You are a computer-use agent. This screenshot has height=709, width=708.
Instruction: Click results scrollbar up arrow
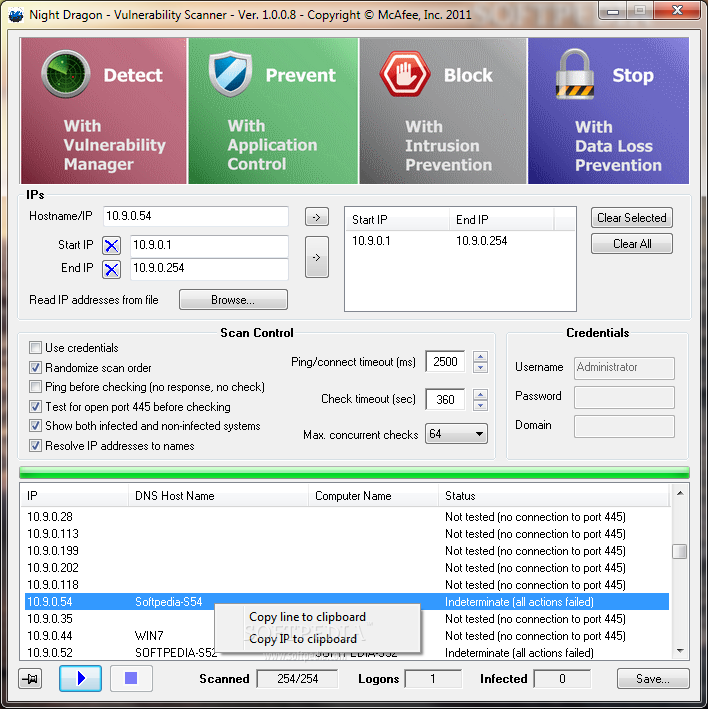pyautogui.click(x=680, y=493)
